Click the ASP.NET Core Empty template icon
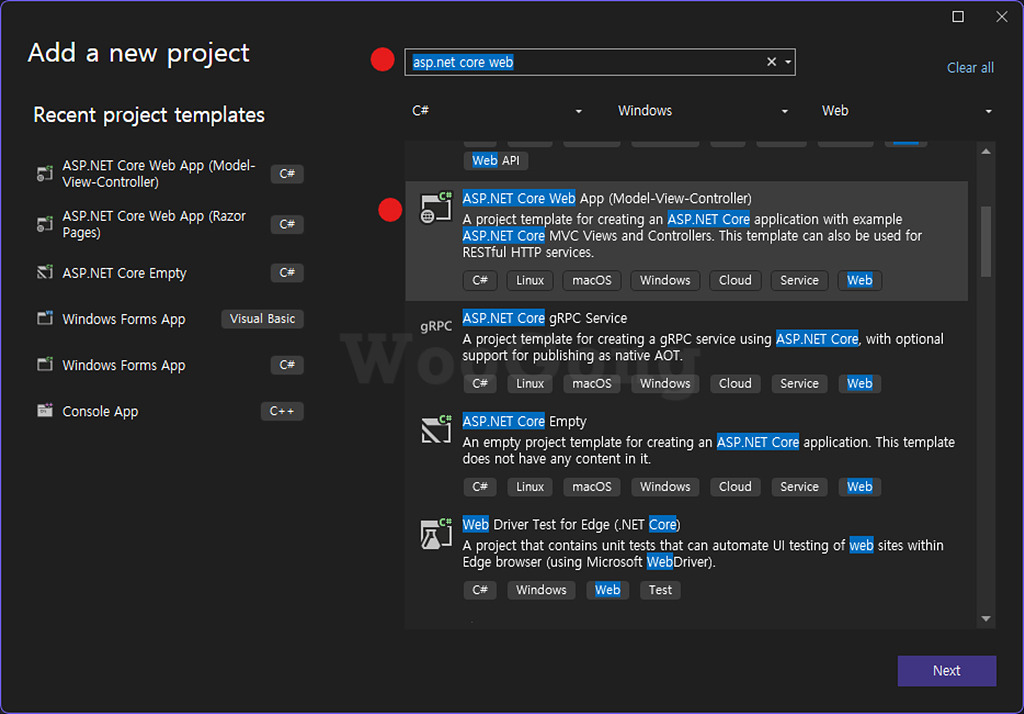Viewport: 1024px width, 714px height. 436,429
